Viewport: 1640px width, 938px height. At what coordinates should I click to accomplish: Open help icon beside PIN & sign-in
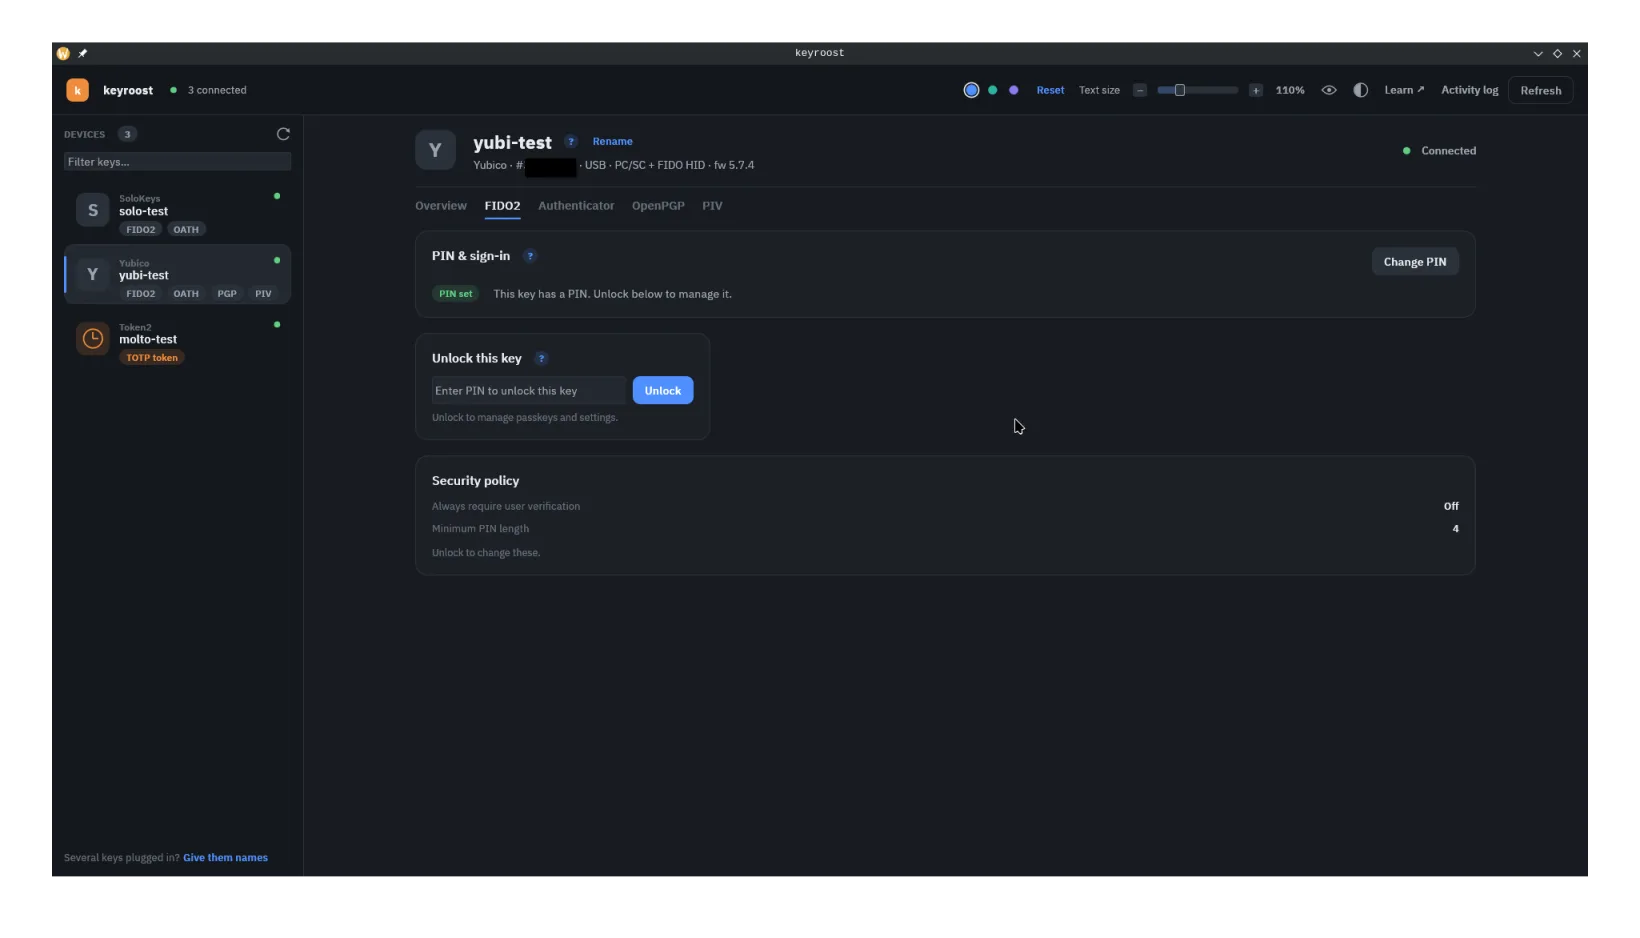pos(530,256)
